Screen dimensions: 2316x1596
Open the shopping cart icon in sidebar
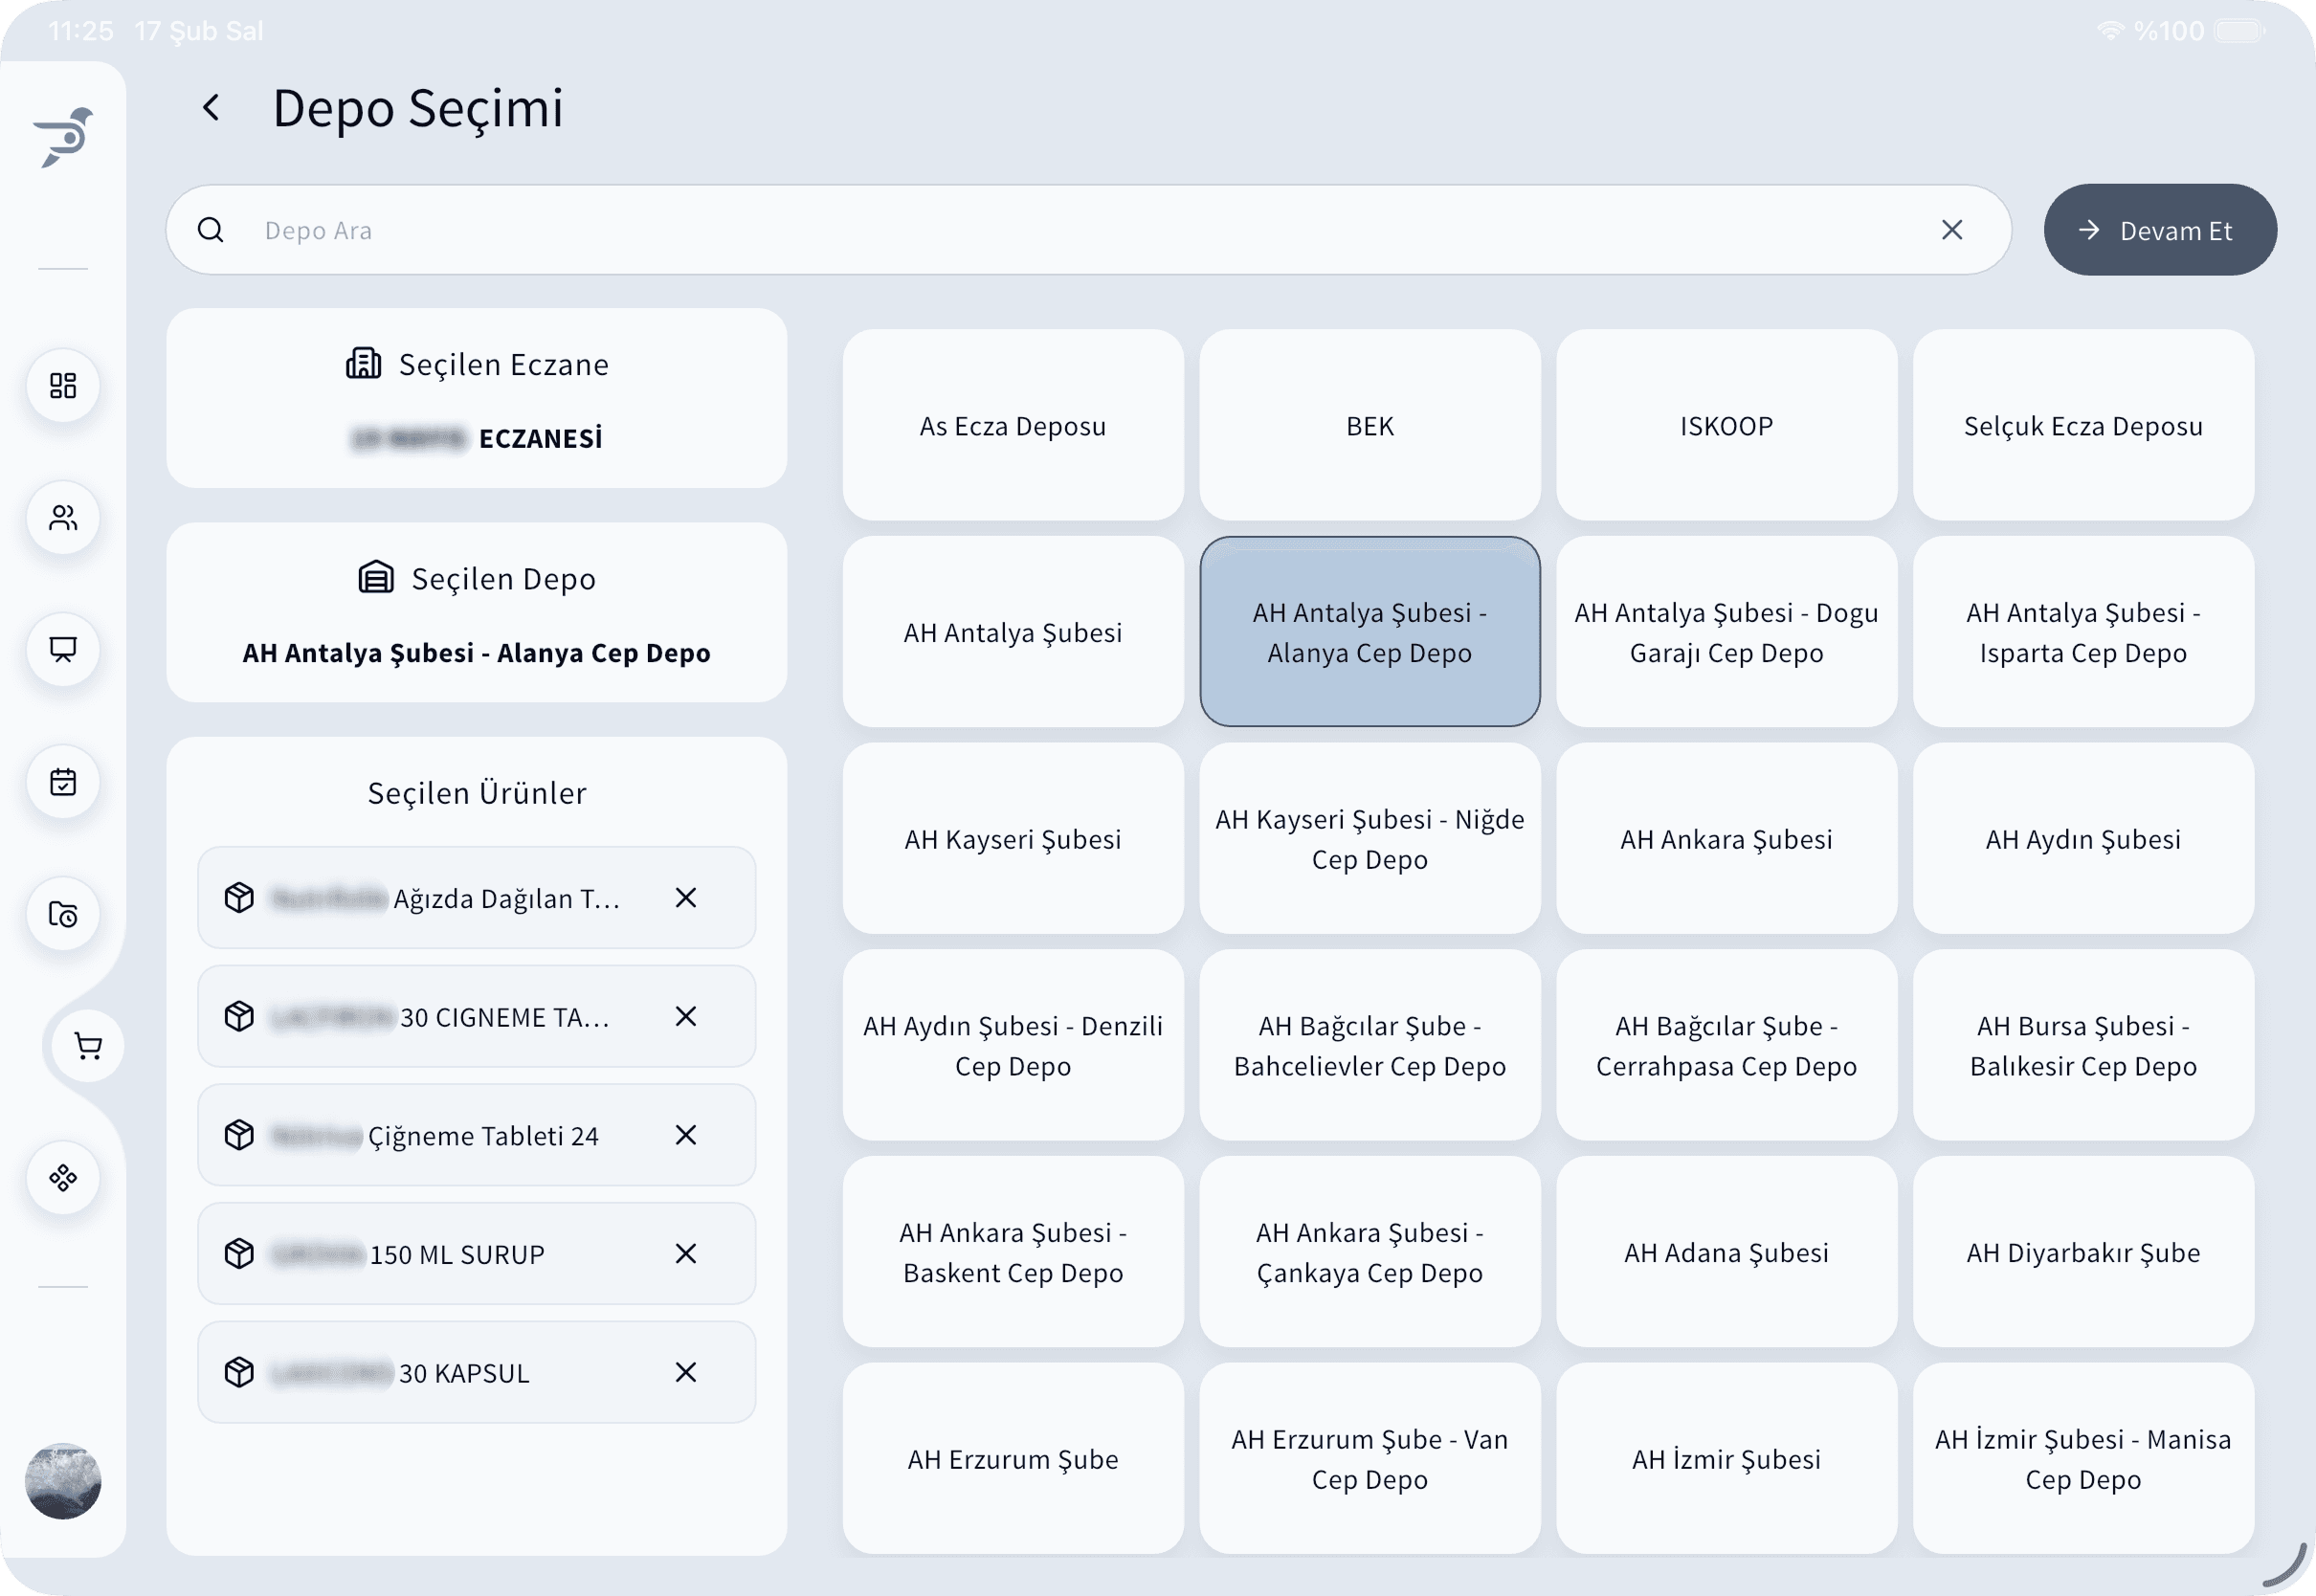(x=88, y=1046)
